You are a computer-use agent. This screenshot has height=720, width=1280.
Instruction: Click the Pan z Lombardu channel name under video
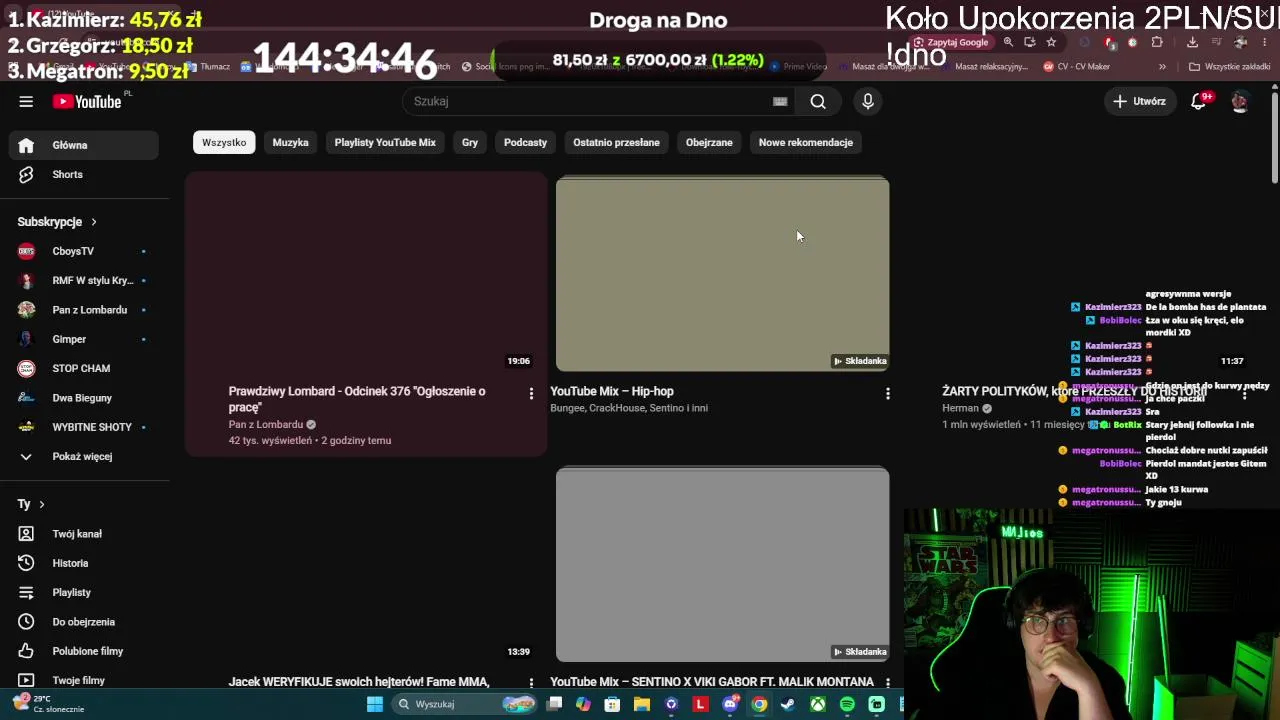click(x=266, y=424)
